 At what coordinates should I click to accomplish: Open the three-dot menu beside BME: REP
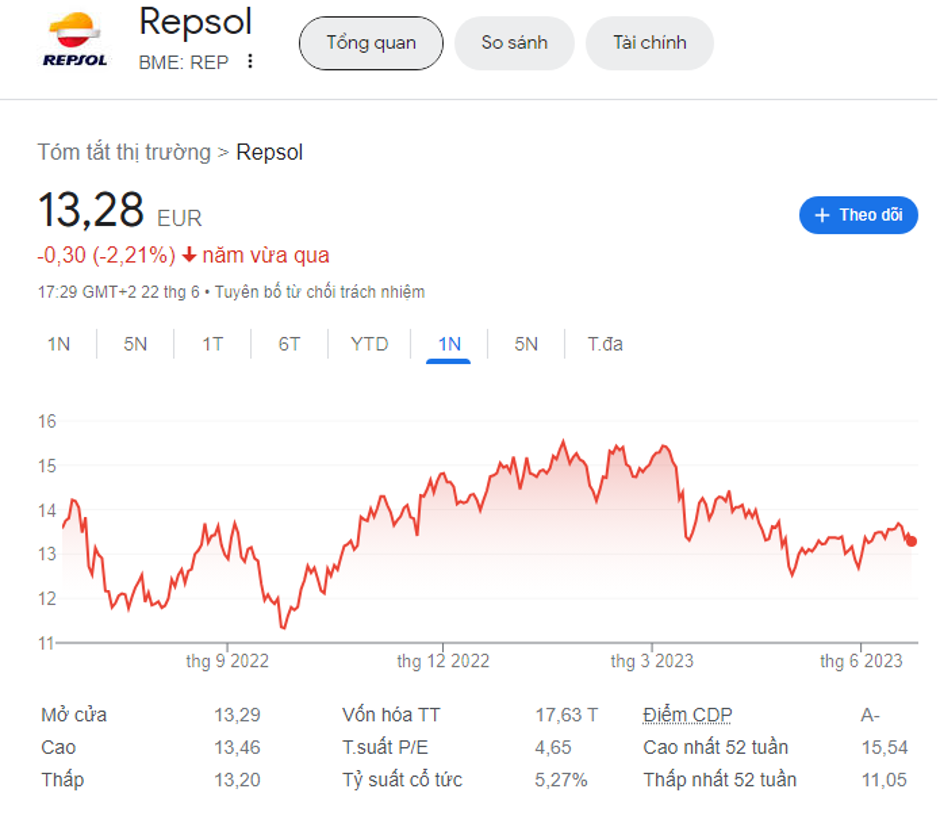coord(248,62)
